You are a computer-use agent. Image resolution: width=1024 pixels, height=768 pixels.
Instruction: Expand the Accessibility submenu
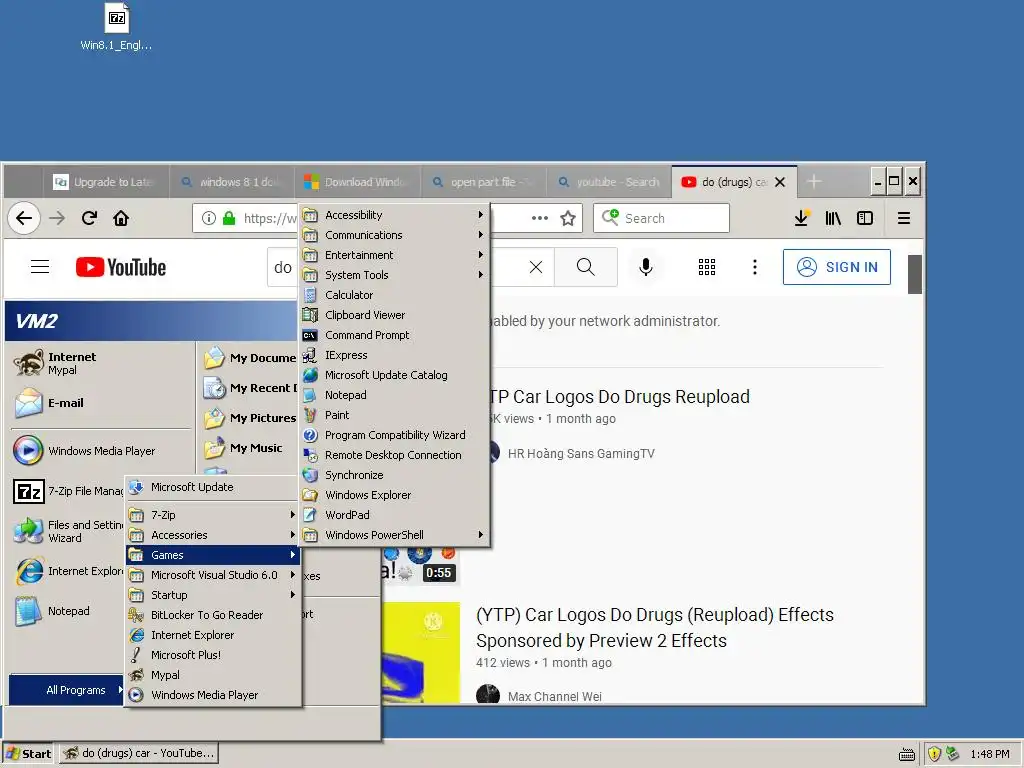click(x=394, y=215)
